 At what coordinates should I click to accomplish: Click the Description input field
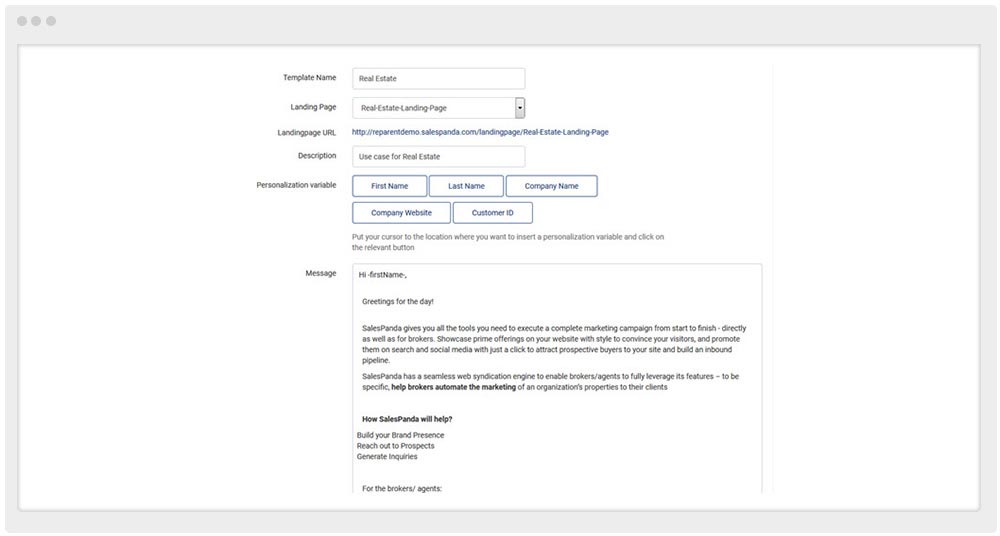click(439, 156)
